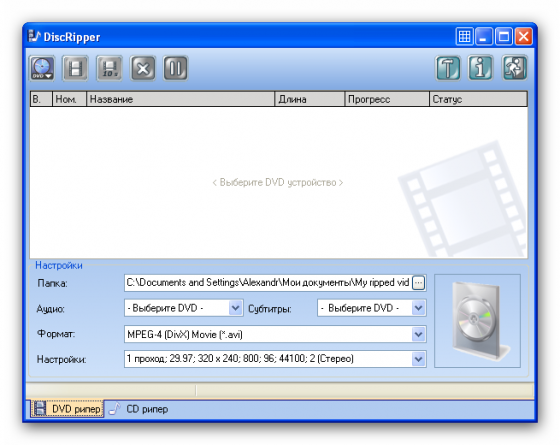Click the Папка path input field
The height and width of the screenshot is (445, 560).
(x=268, y=283)
